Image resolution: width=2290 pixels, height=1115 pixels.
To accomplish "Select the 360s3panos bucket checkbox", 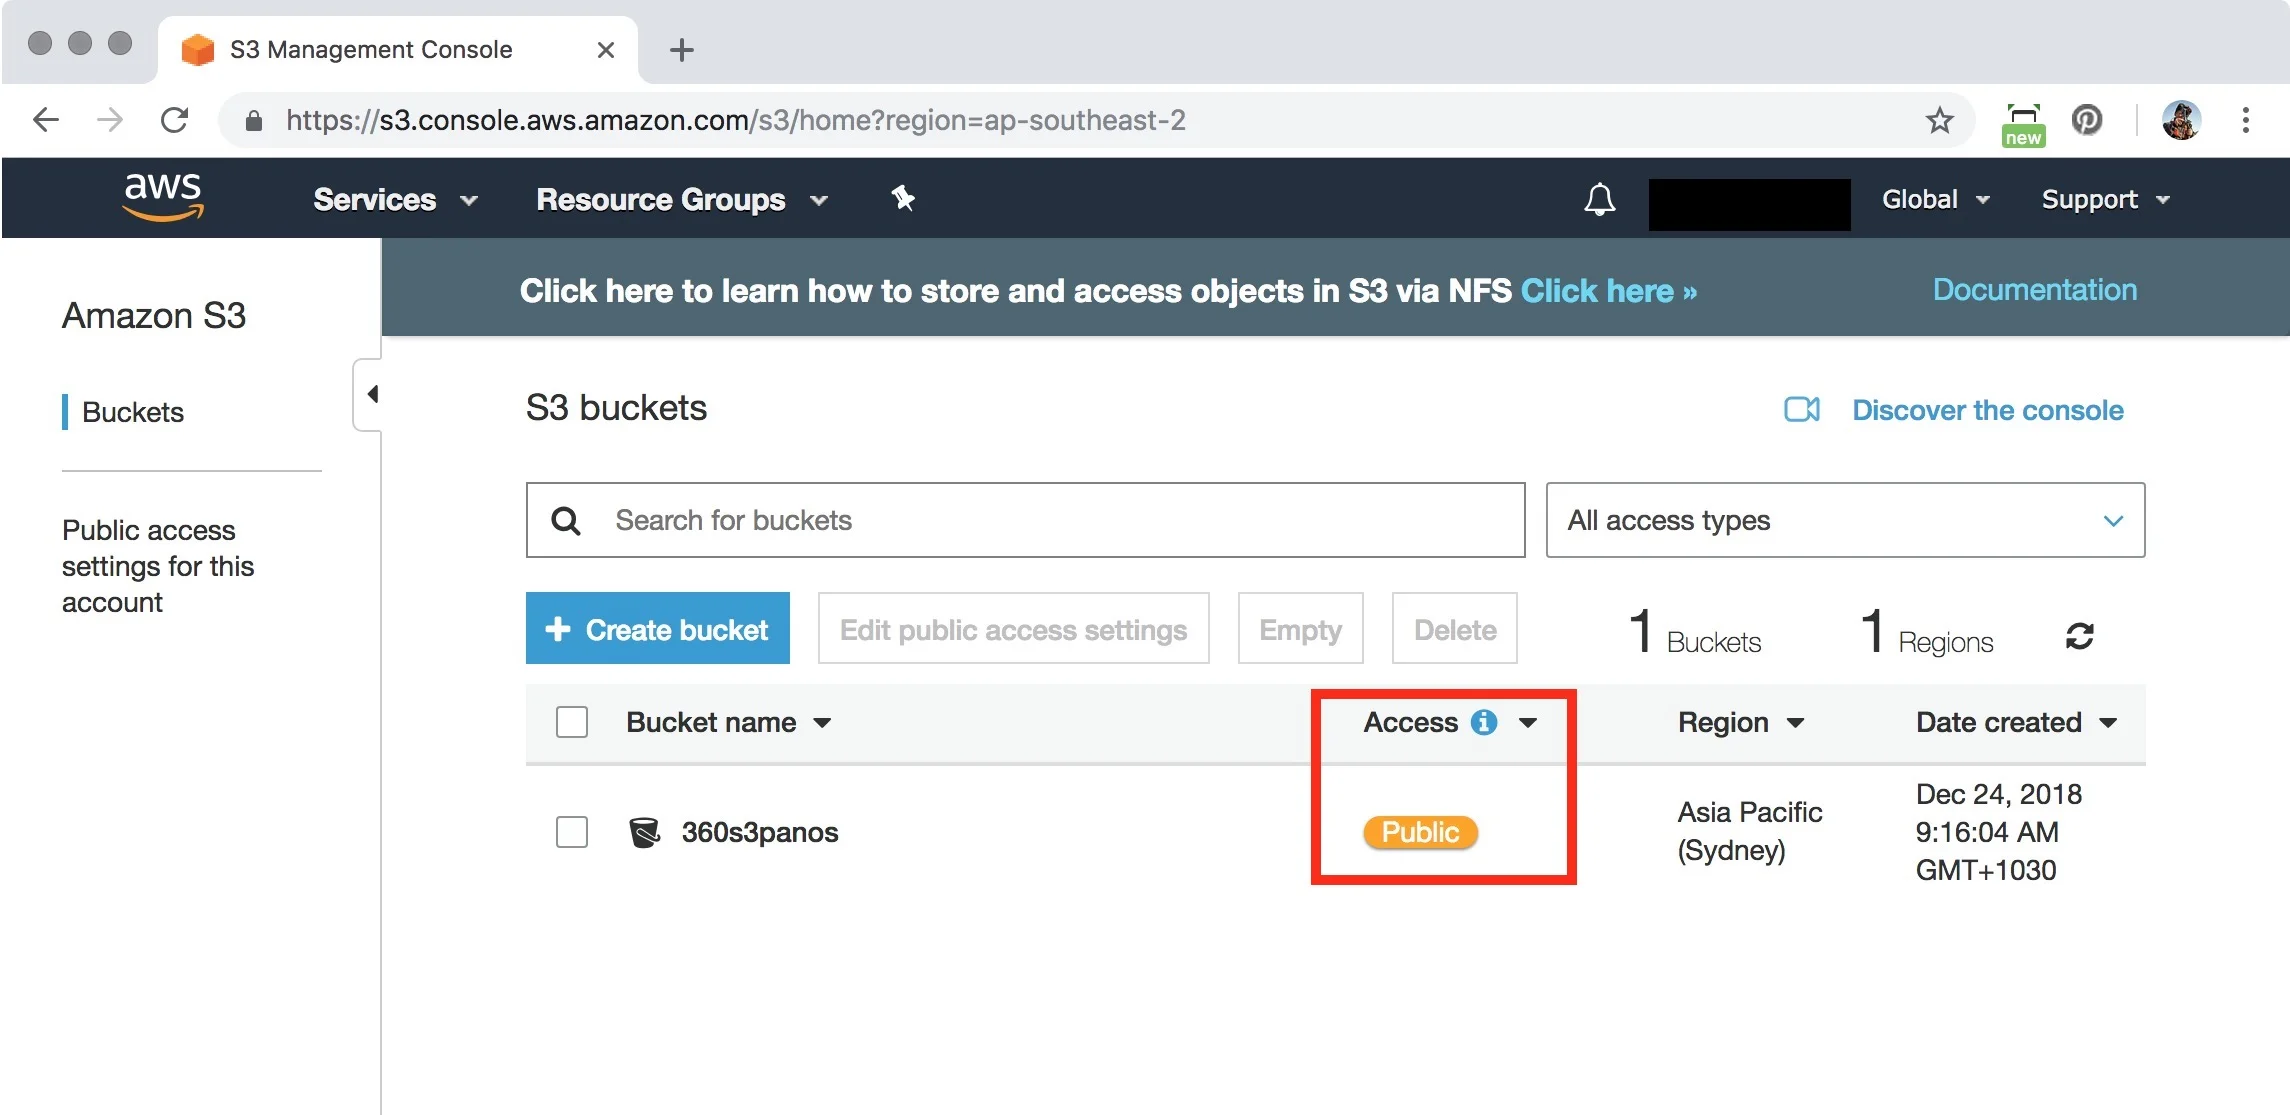I will [x=572, y=832].
